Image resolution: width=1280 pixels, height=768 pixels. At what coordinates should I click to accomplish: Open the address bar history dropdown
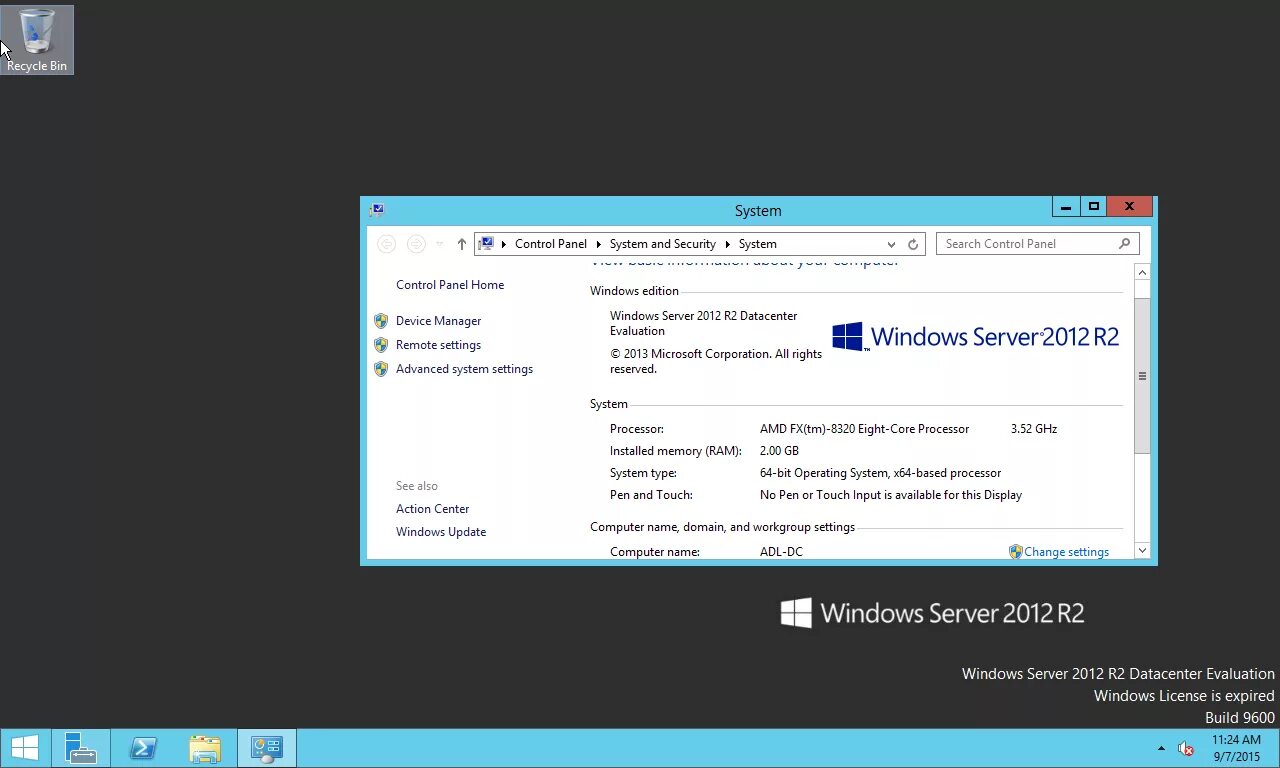[x=891, y=244]
